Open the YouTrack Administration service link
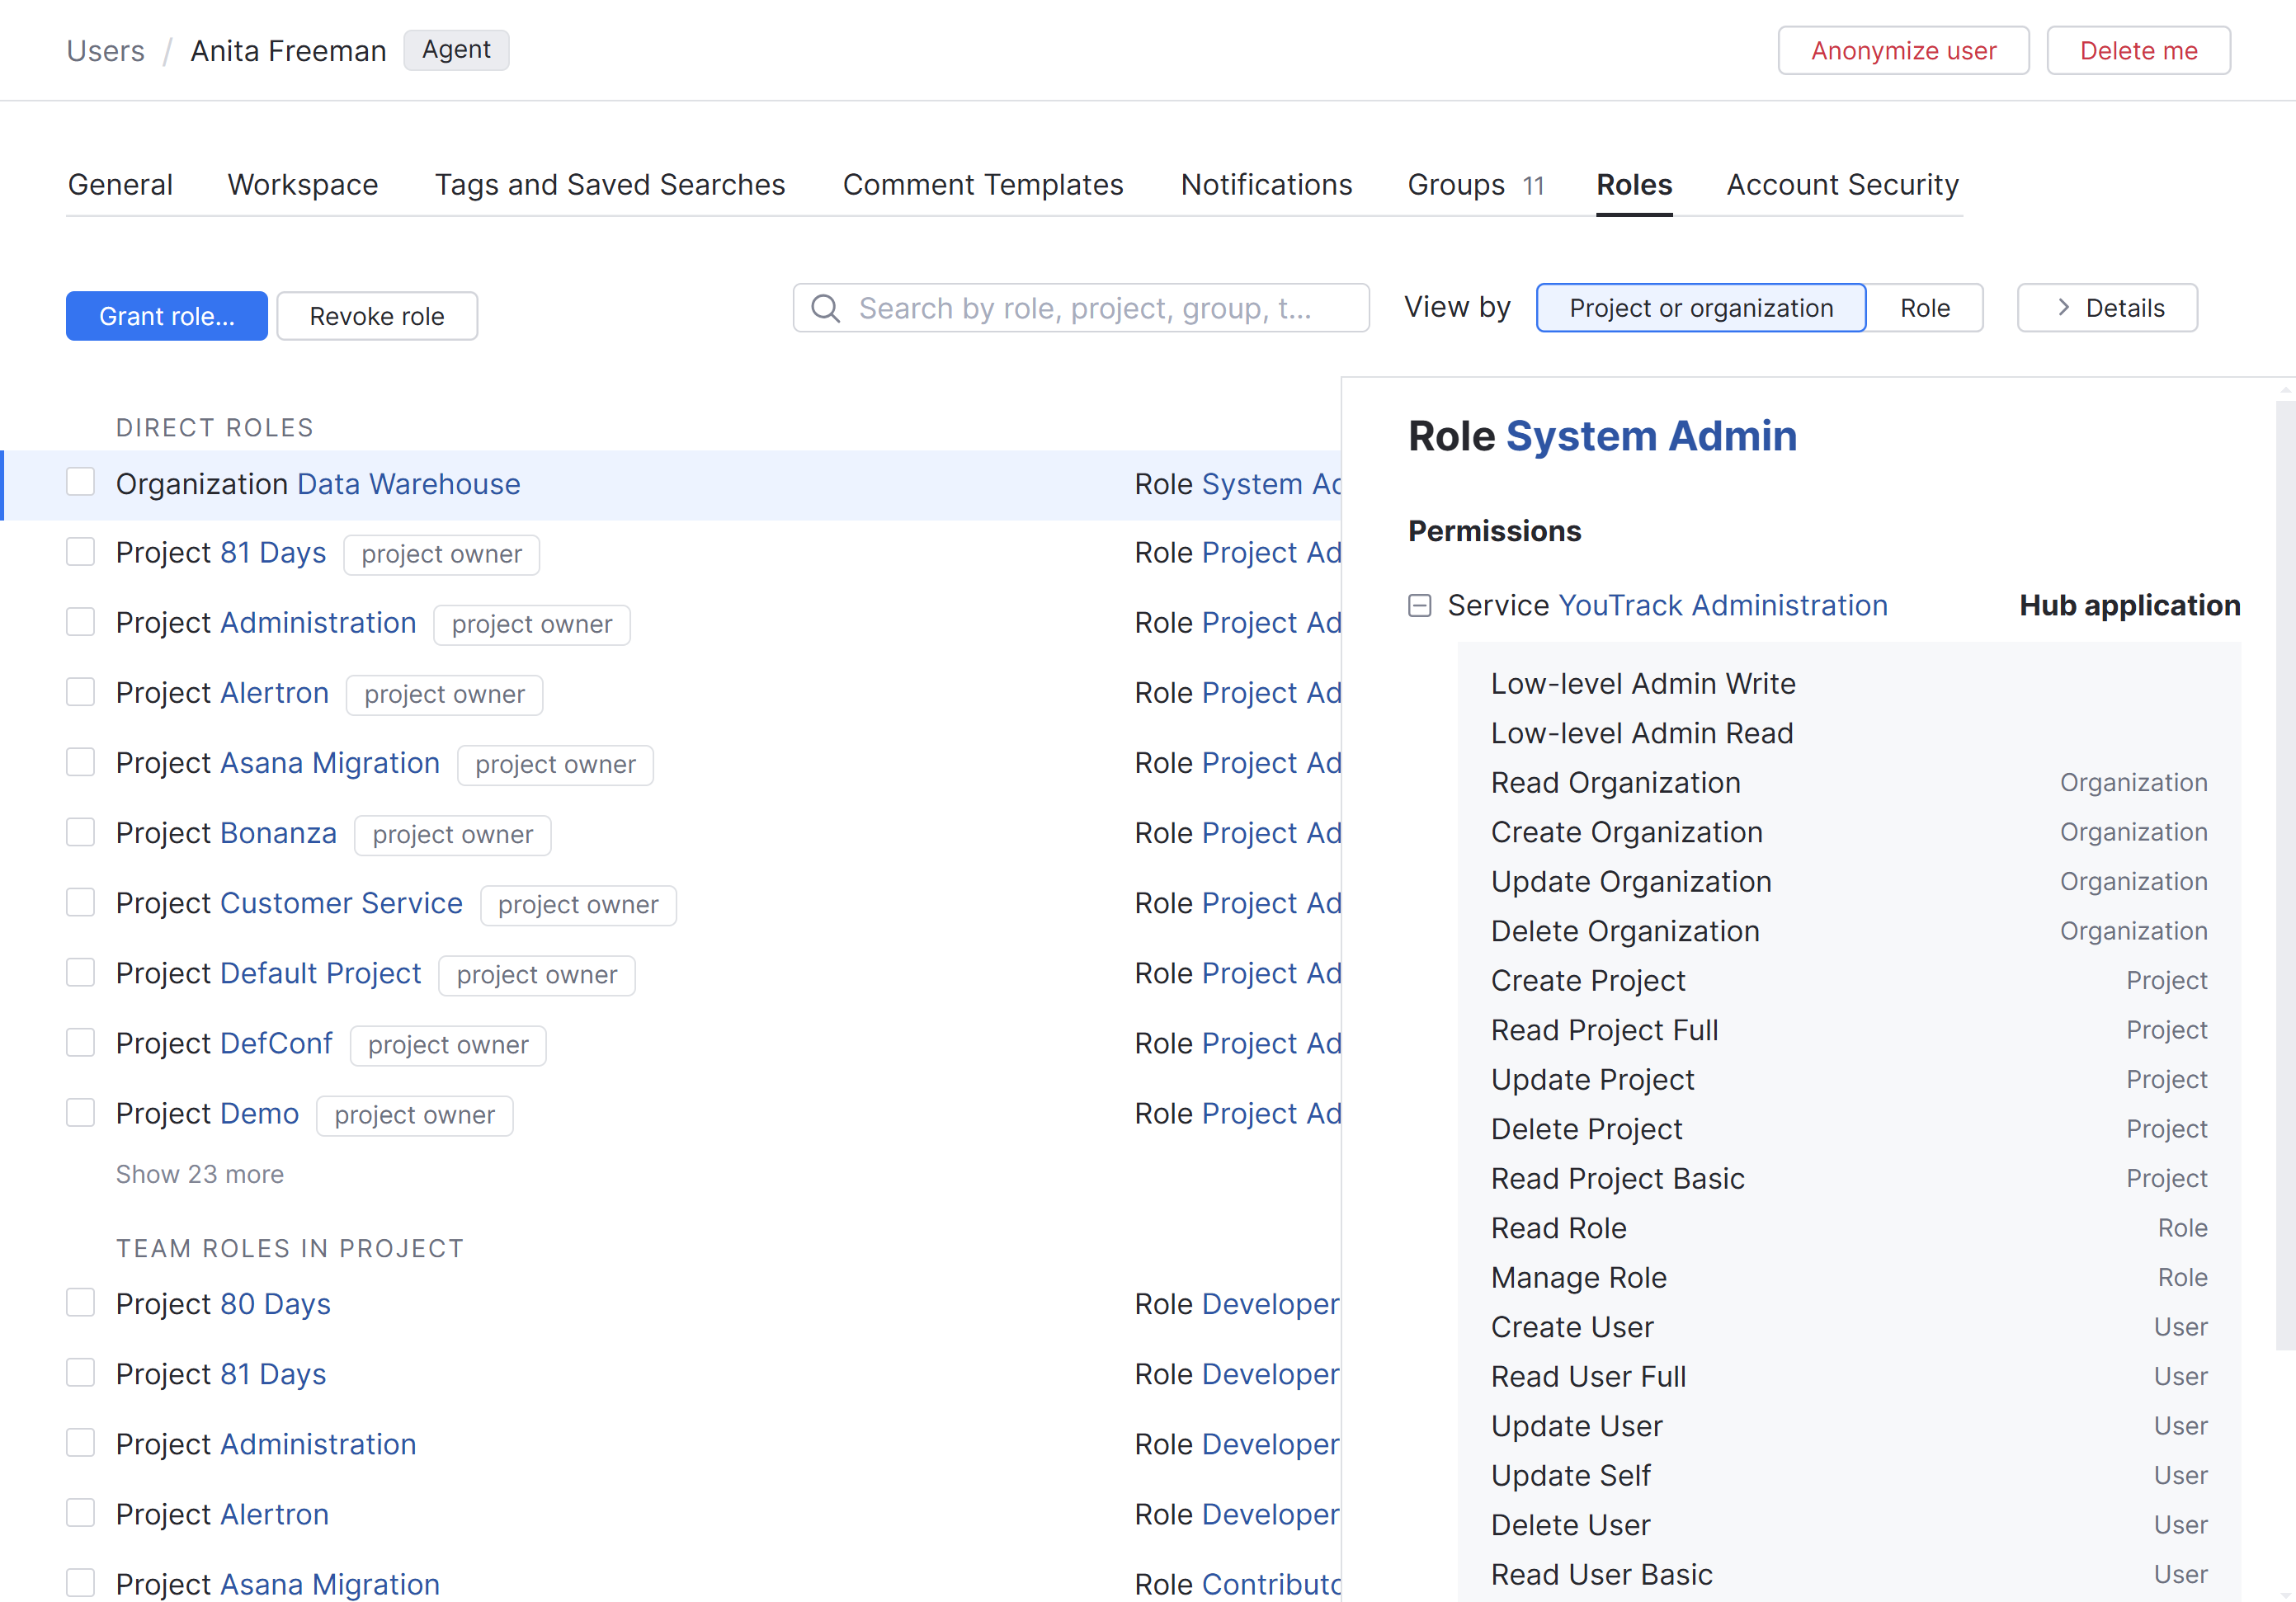 [1723, 605]
